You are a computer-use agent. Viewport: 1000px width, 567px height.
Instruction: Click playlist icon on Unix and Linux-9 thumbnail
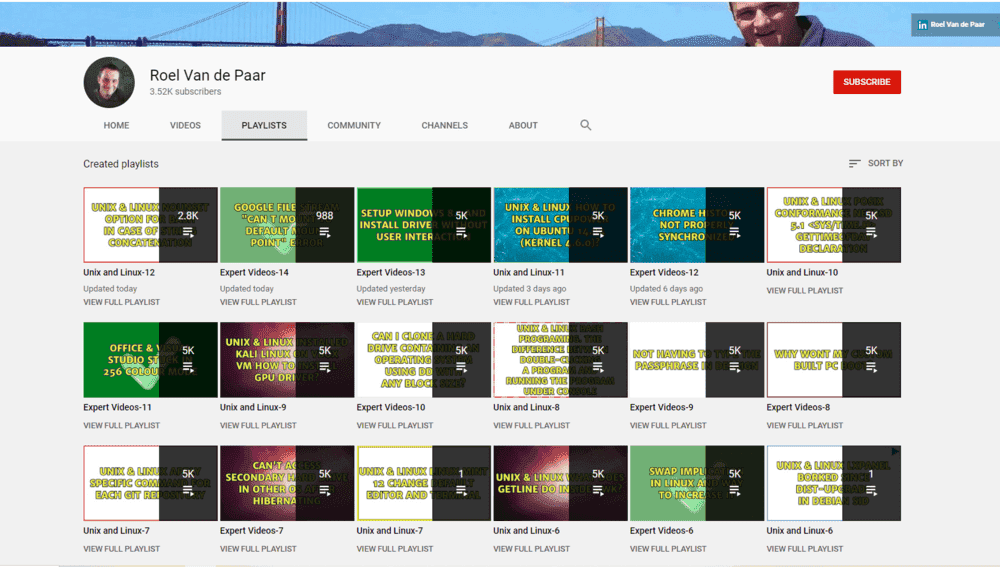coord(324,367)
